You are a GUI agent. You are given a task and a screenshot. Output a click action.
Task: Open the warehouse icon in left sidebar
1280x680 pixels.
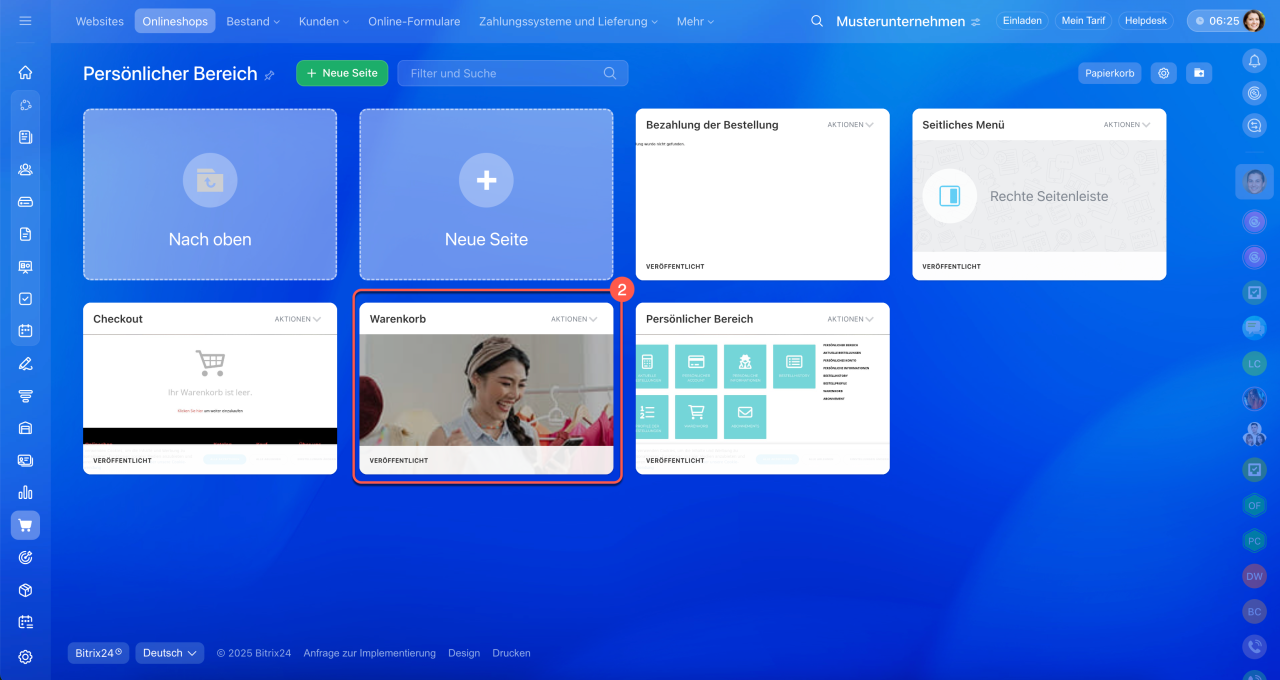coord(25,428)
